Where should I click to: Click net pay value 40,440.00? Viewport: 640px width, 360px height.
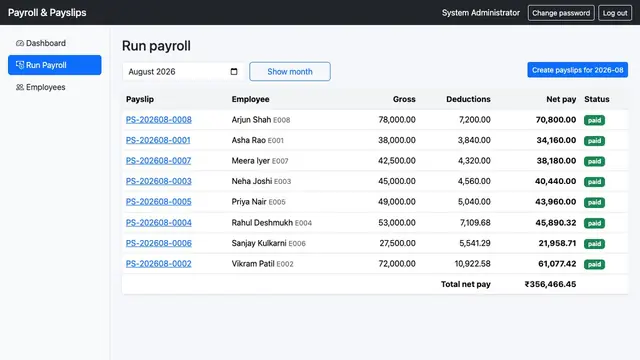[x=556, y=181]
